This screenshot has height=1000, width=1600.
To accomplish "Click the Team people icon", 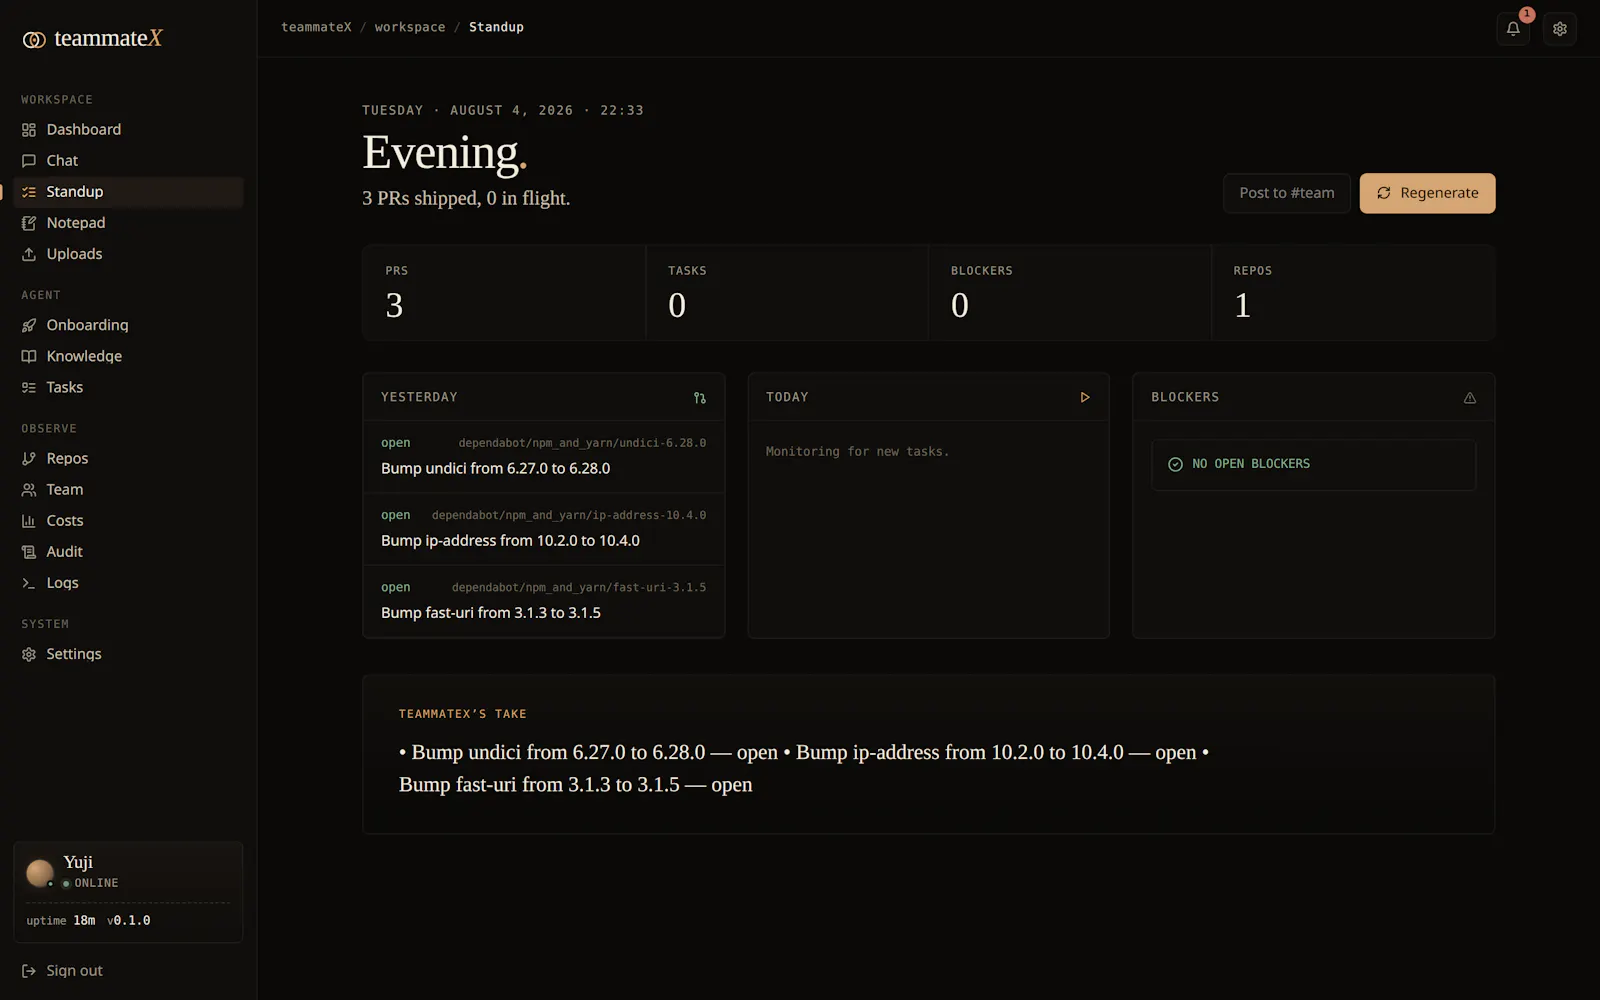I will coord(29,489).
